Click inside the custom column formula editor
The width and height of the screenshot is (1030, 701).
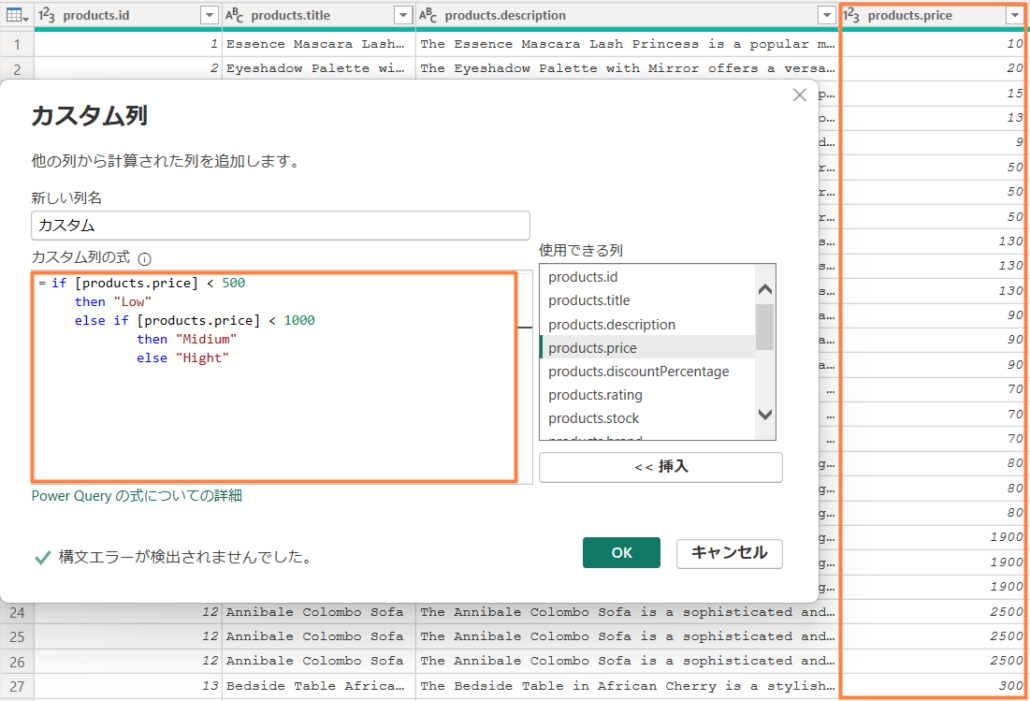click(275, 420)
